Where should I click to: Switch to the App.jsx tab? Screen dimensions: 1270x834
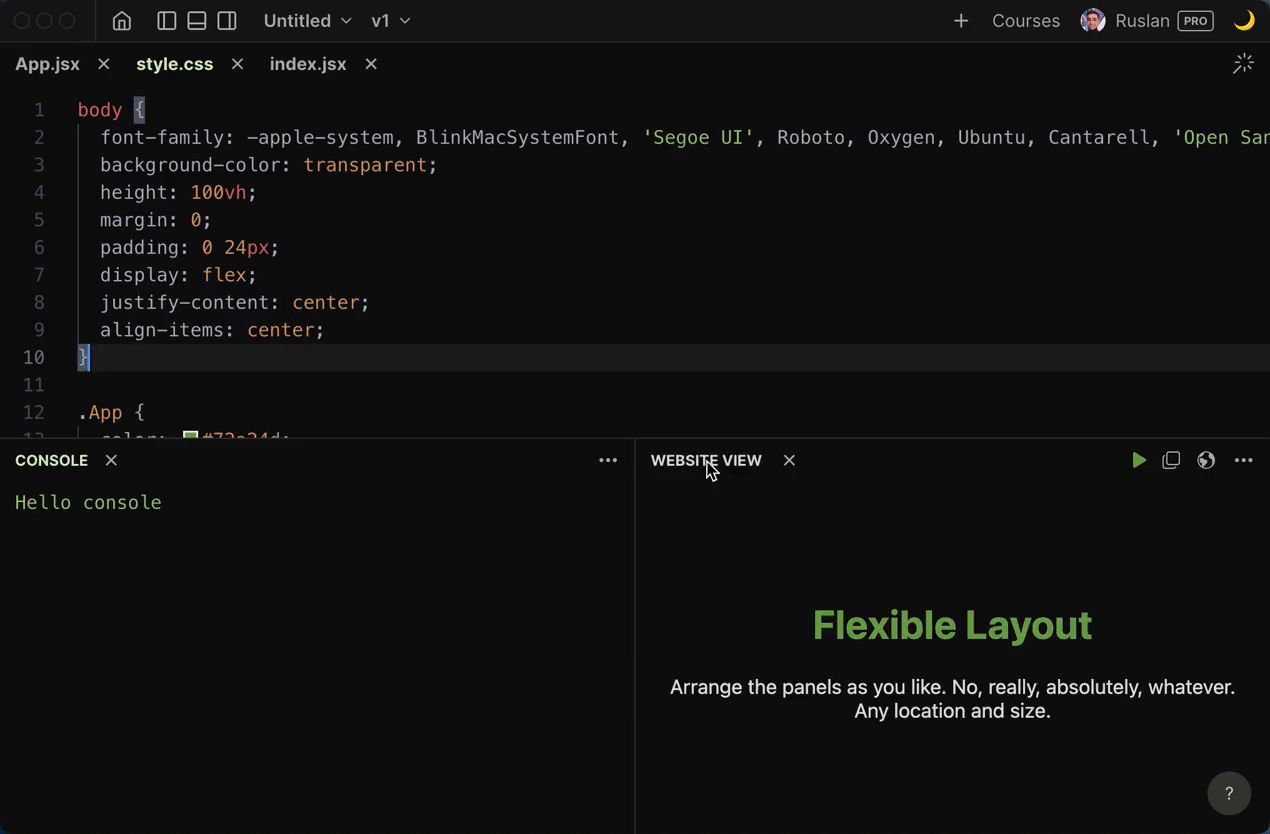pos(47,64)
